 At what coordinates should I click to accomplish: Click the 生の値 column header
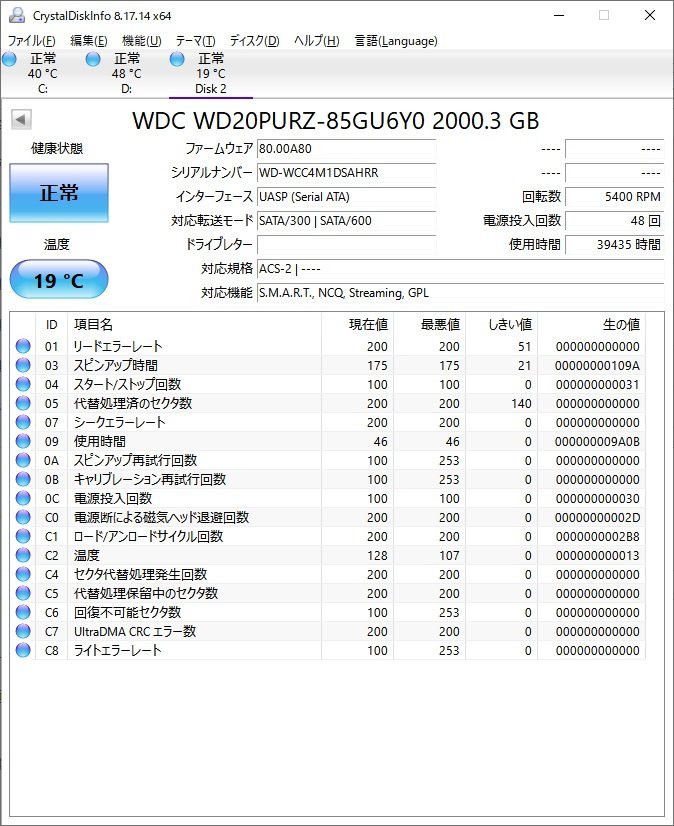coord(591,324)
